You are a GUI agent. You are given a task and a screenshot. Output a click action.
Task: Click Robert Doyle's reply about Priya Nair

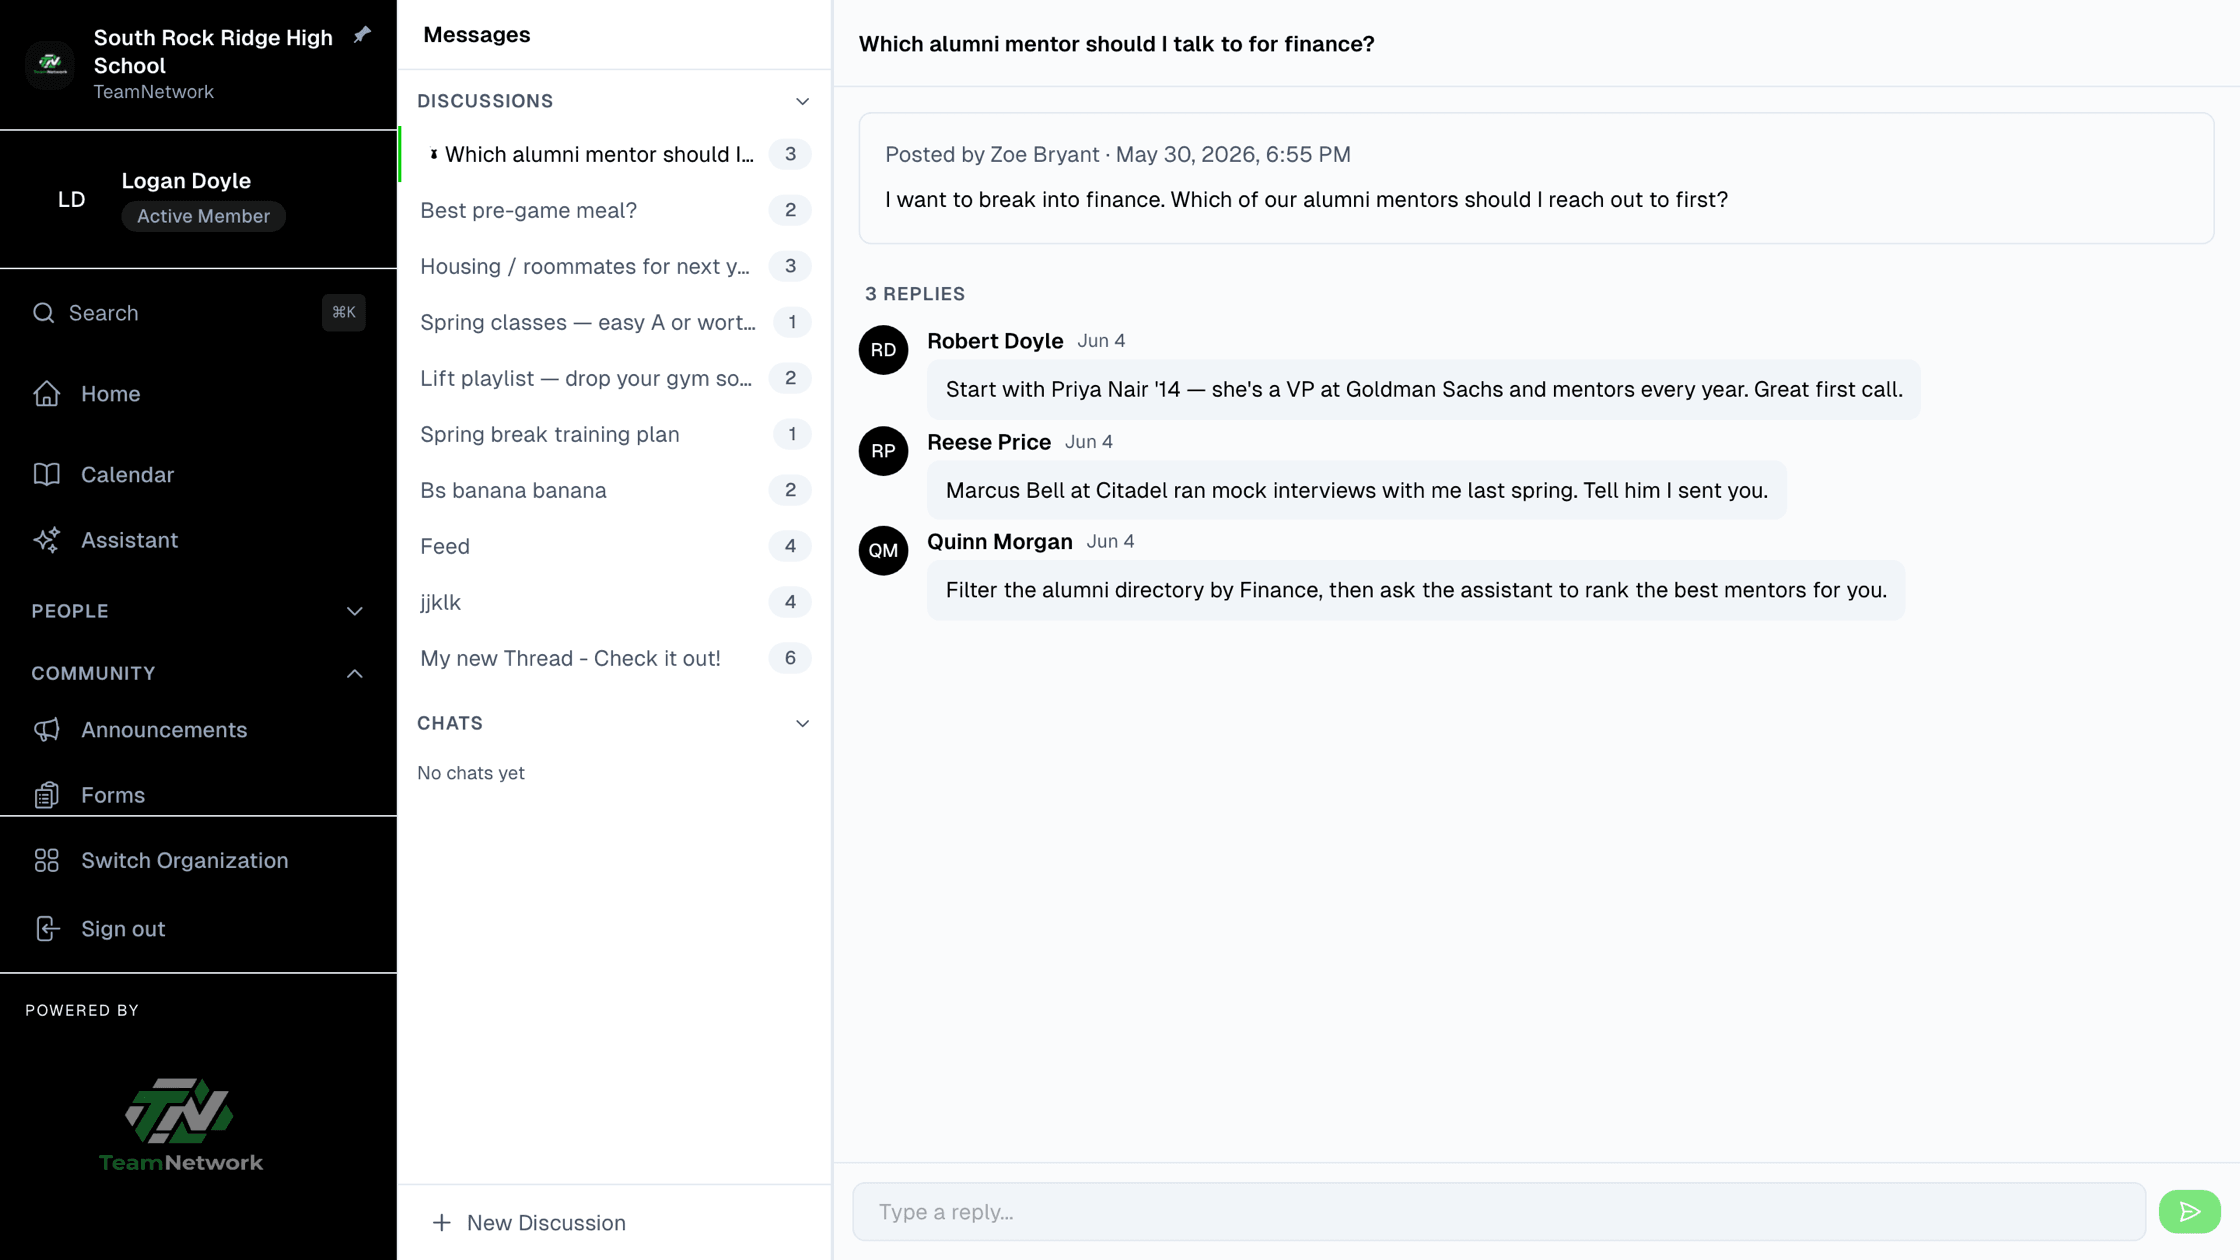(1423, 389)
